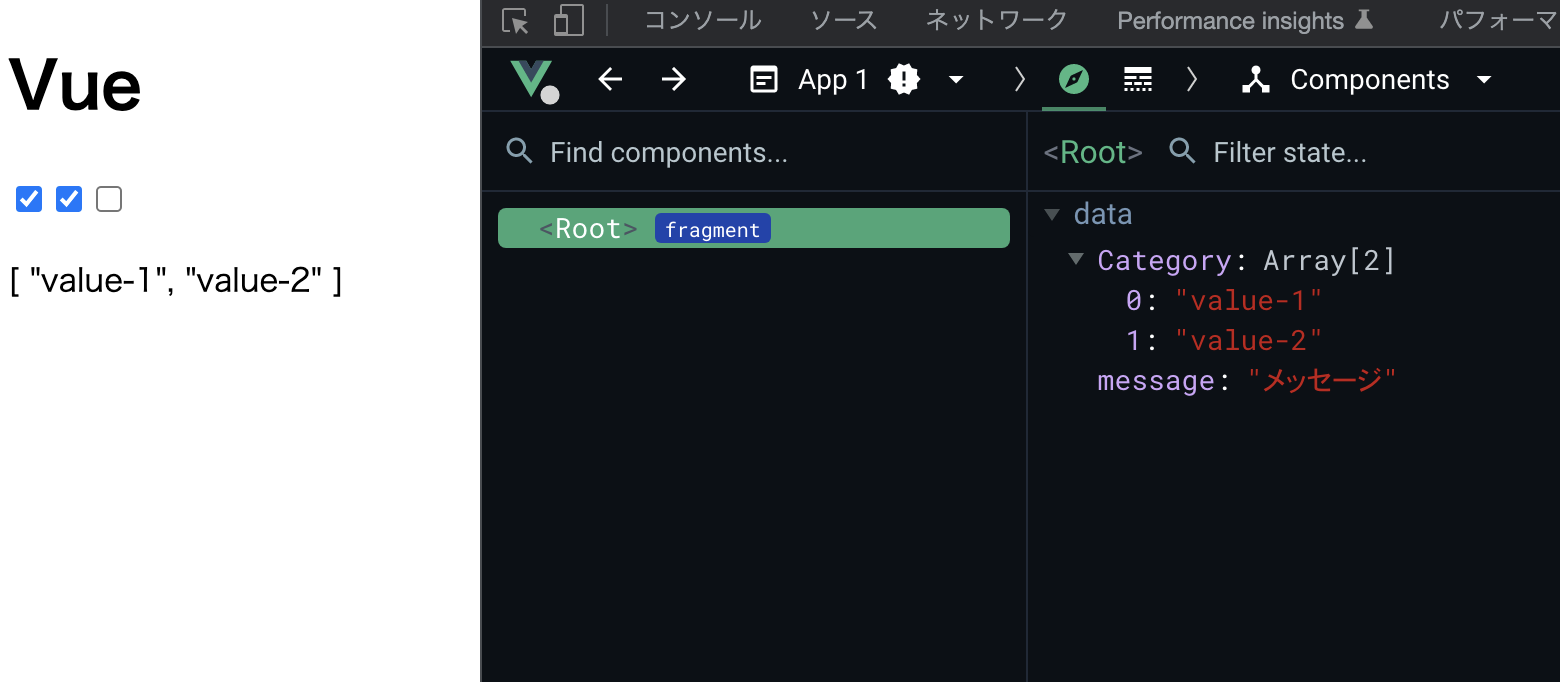Open the Components dropdown arrow

click(x=1484, y=80)
